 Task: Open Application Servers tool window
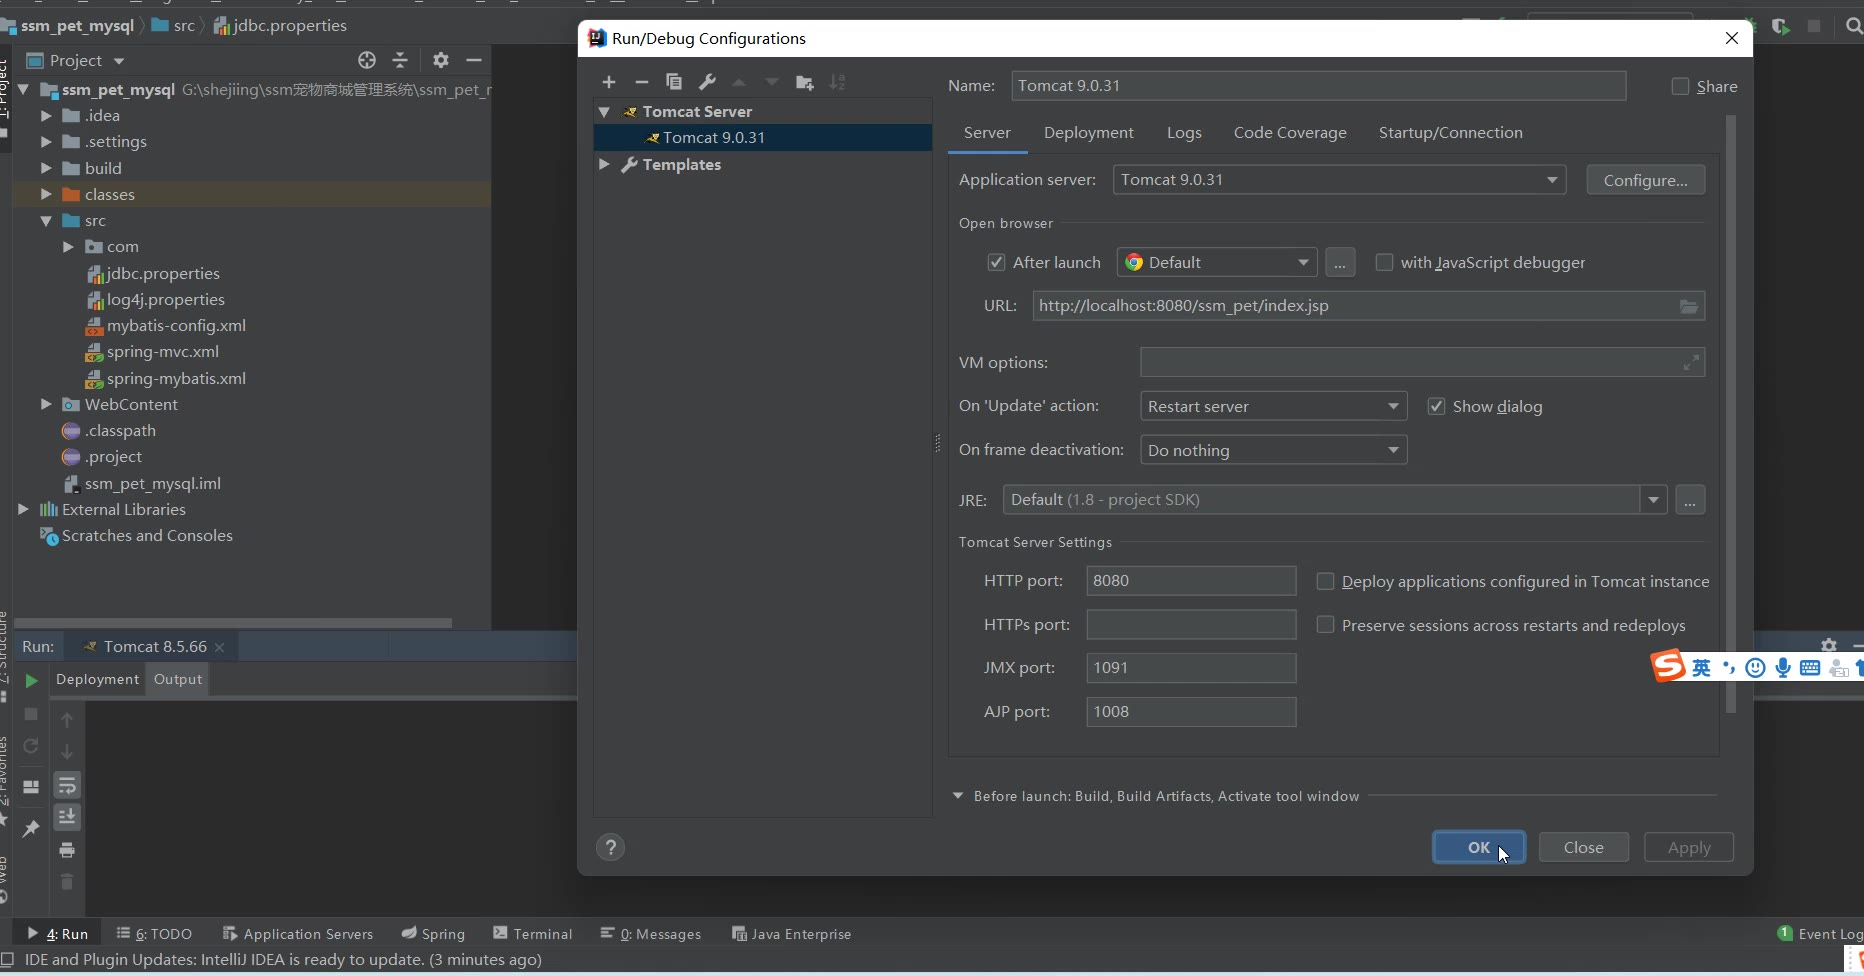pyautogui.click(x=297, y=934)
